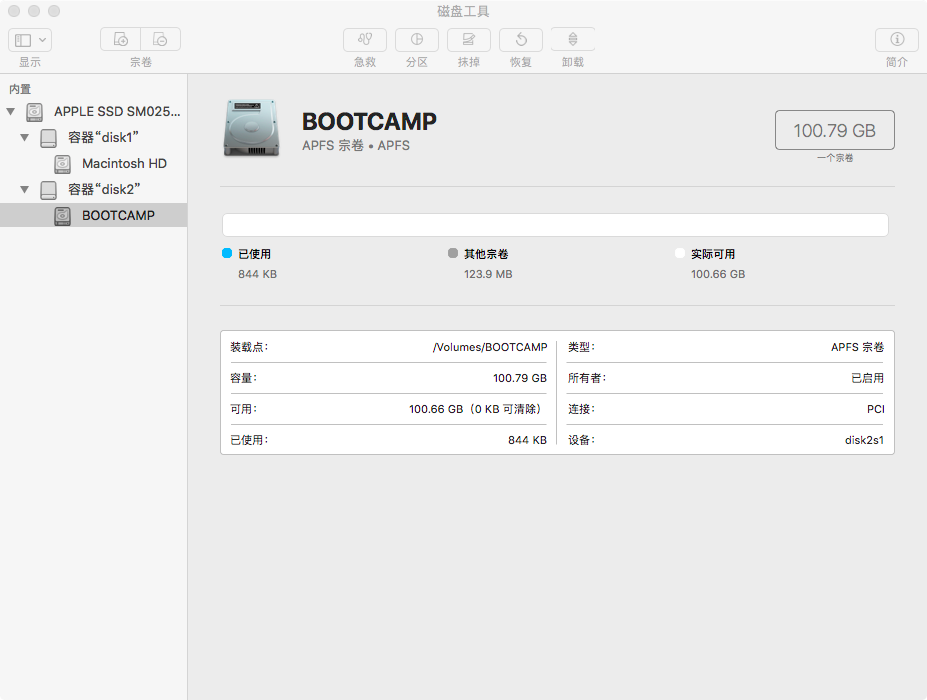Open the Partition (分区) tool

pyautogui.click(x=416, y=40)
